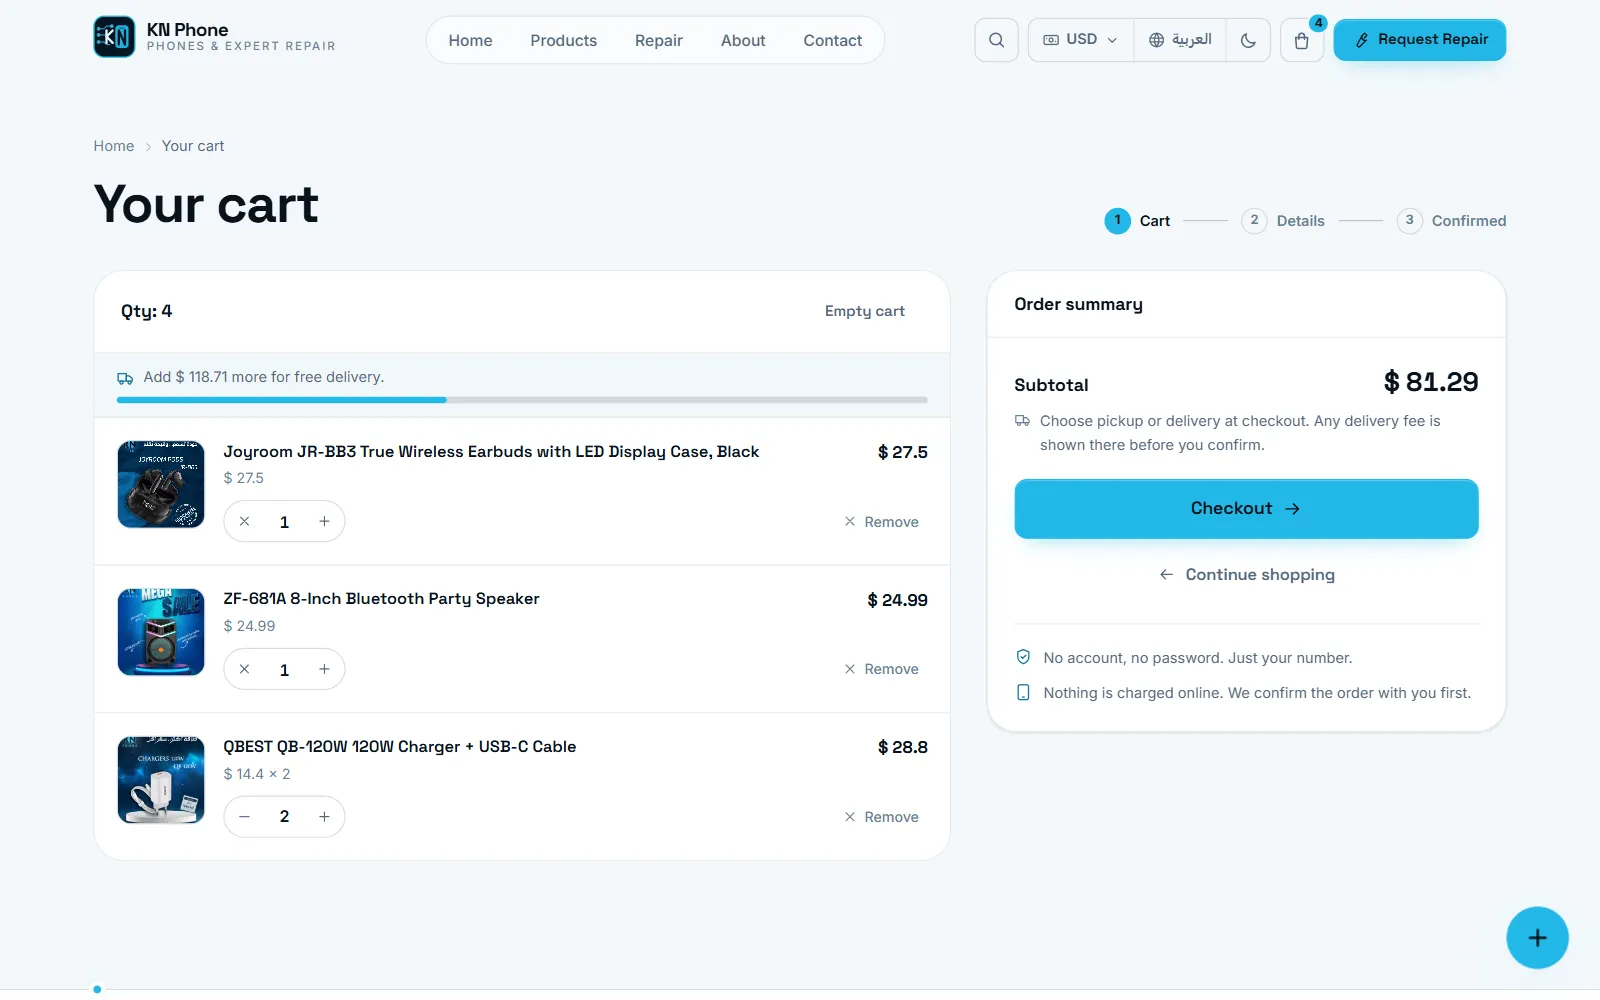1600x1000 pixels.
Task: Open the USD currency dropdown
Action: (1081, 40)
